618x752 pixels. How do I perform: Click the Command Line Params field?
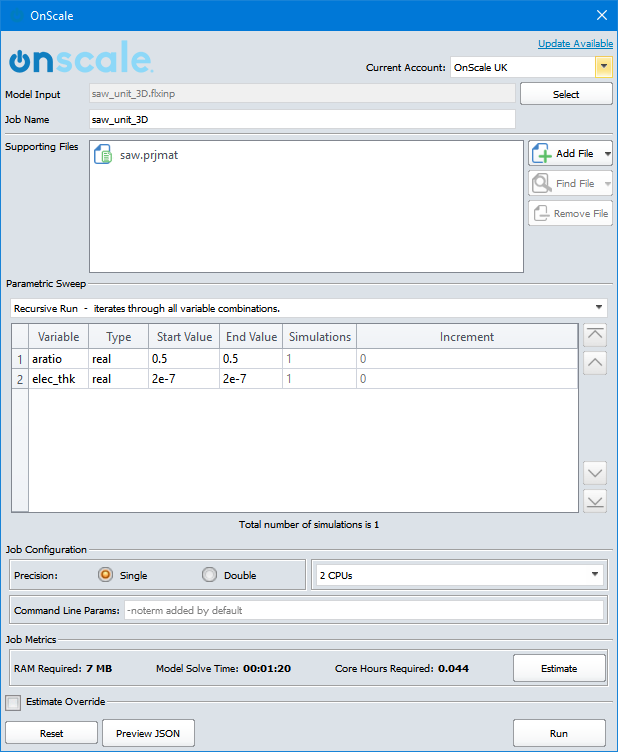[x=364, y=610]
